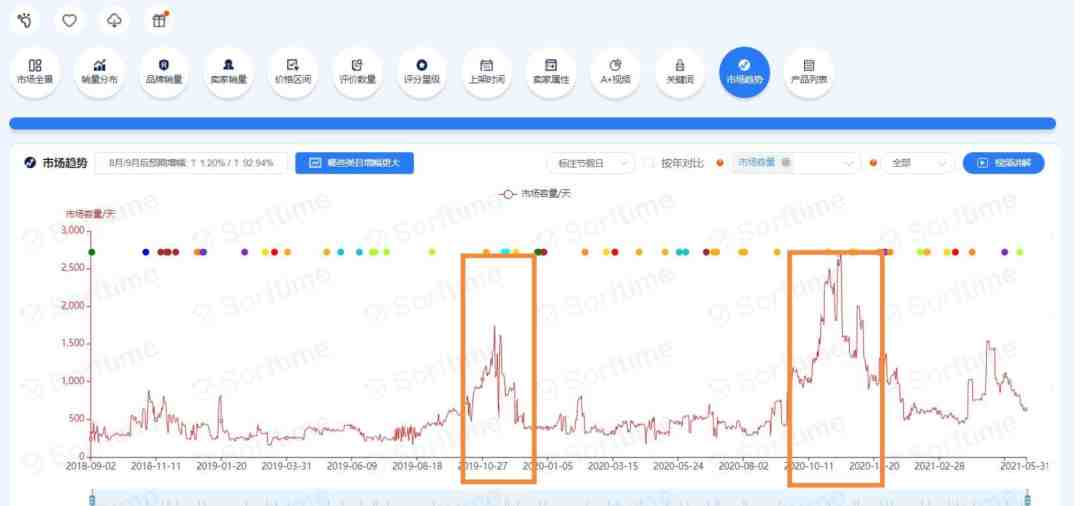Click the 市场趋势 panel title icon
The width and height of the screenshot is (1080, 506).
point(30,163)
